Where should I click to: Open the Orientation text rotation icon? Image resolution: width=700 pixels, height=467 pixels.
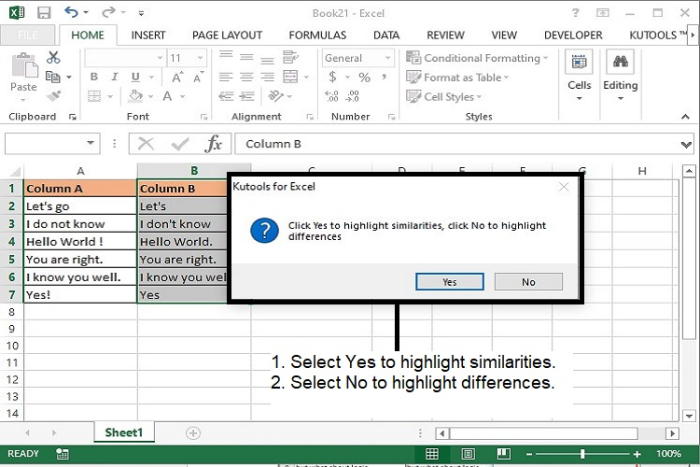276,96
